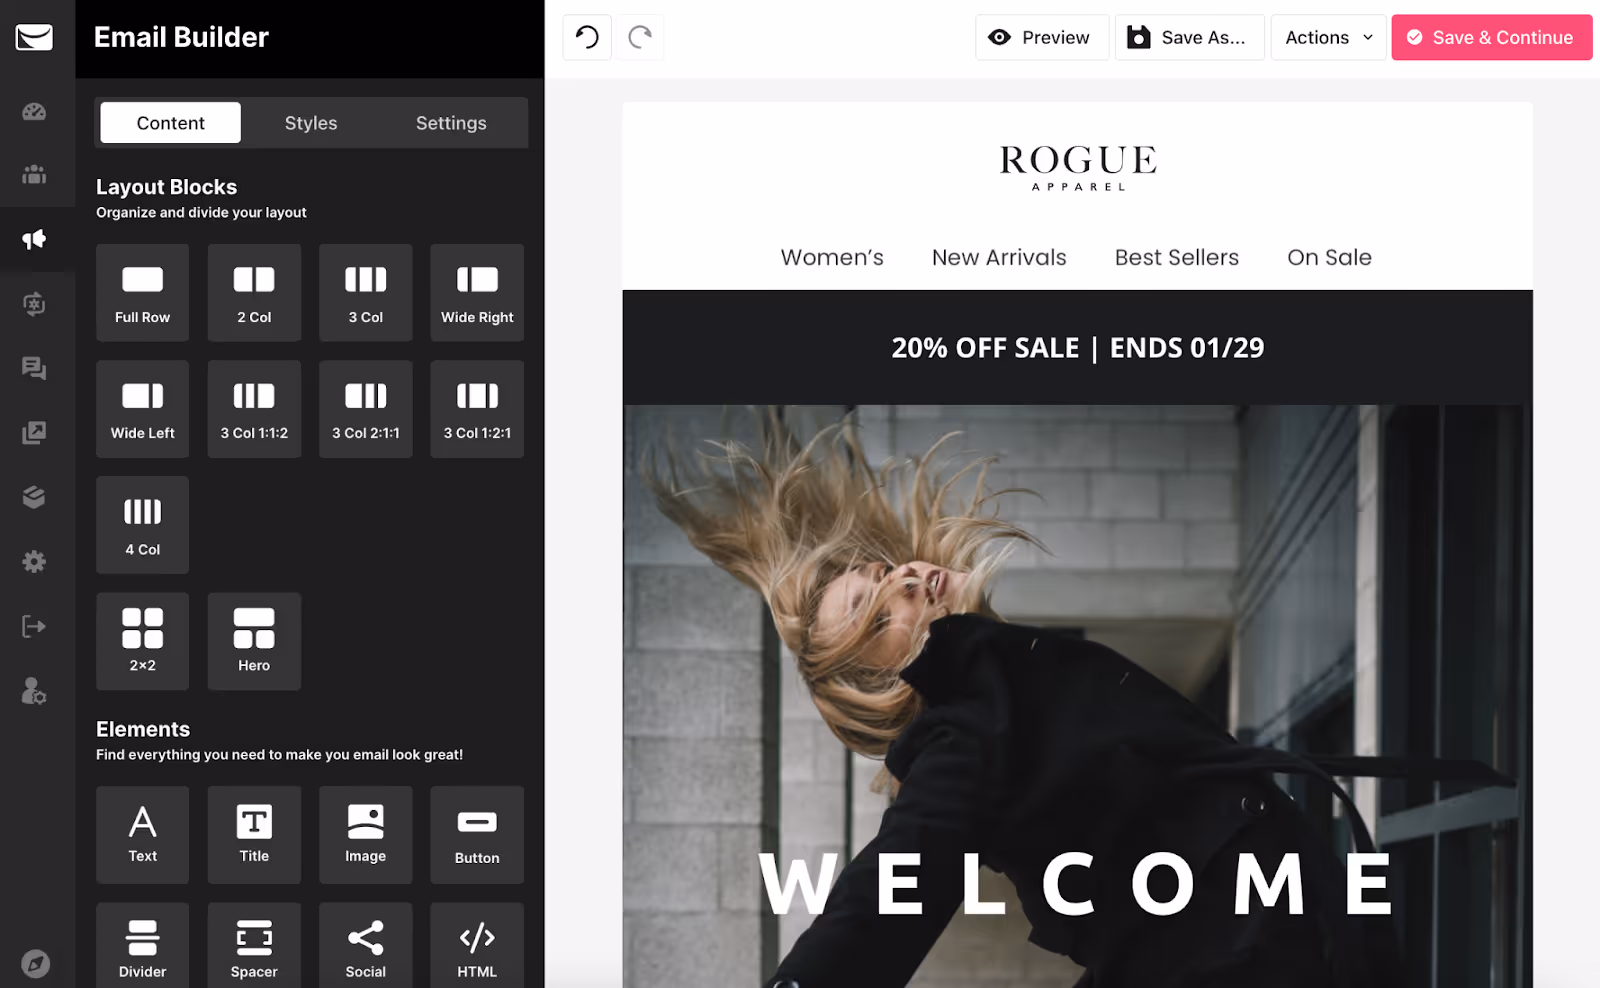Open the user settings icon in sidebar
This screenshot has width=1600, height=988.
34,691
